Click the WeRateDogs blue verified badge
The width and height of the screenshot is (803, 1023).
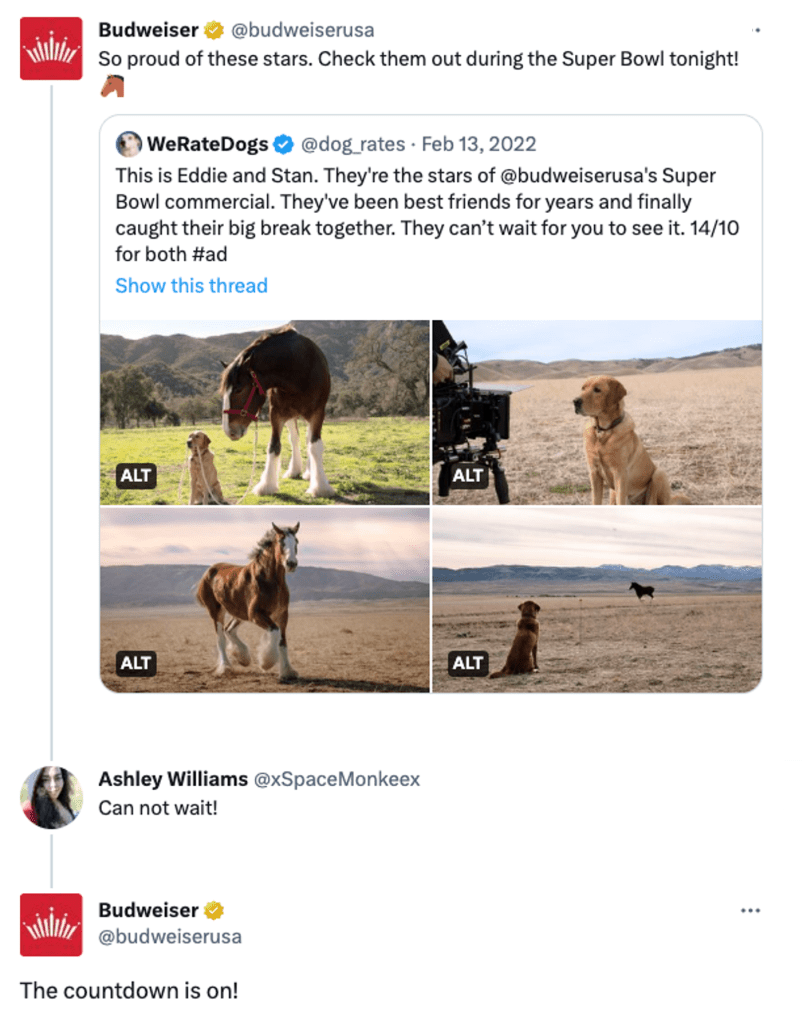[283, 144]
